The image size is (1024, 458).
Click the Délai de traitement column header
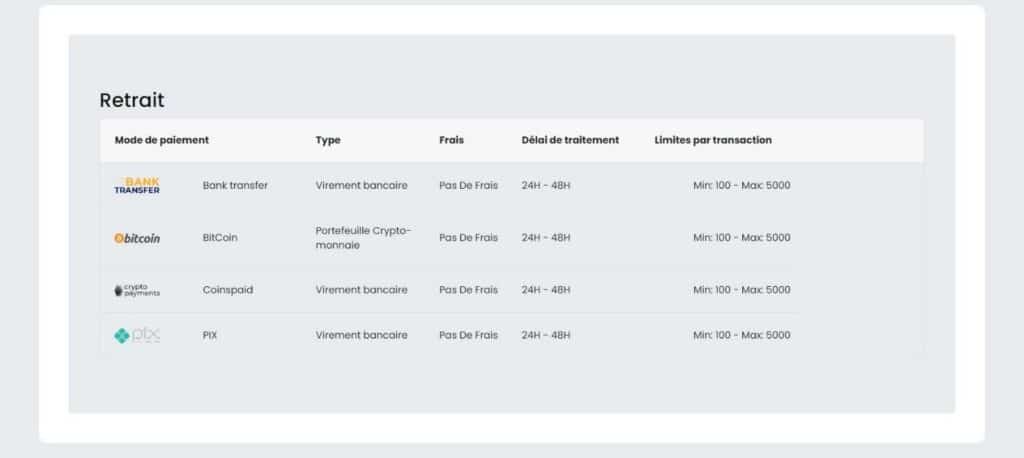coord(570,140)
